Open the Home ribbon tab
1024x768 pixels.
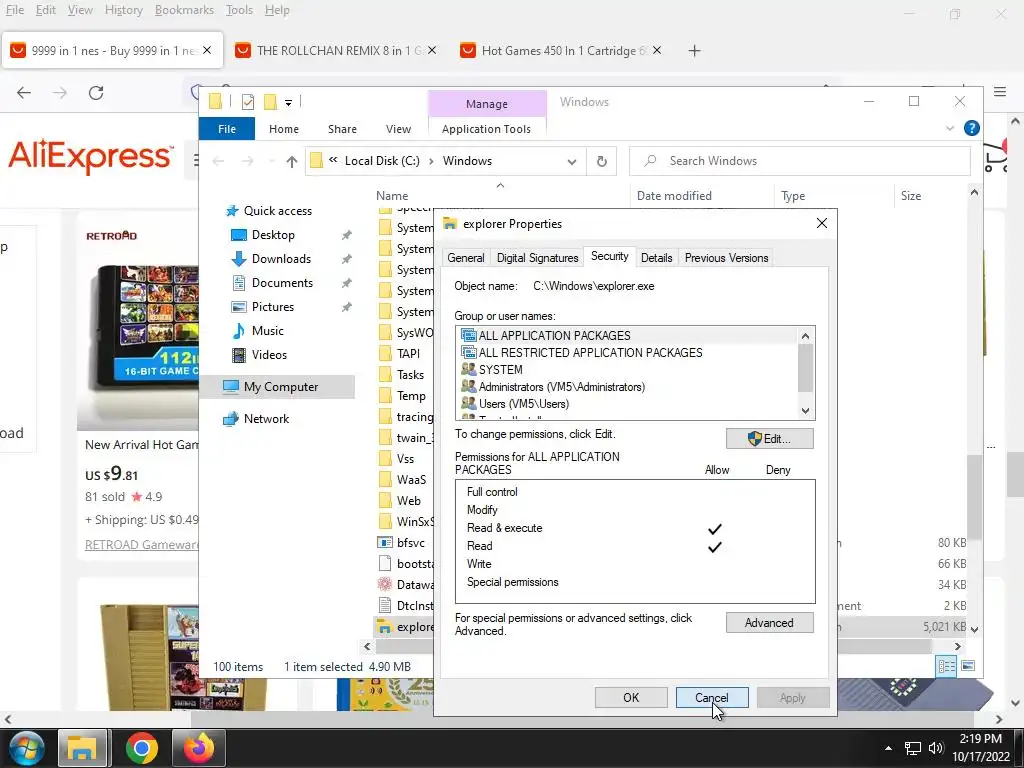283,129
